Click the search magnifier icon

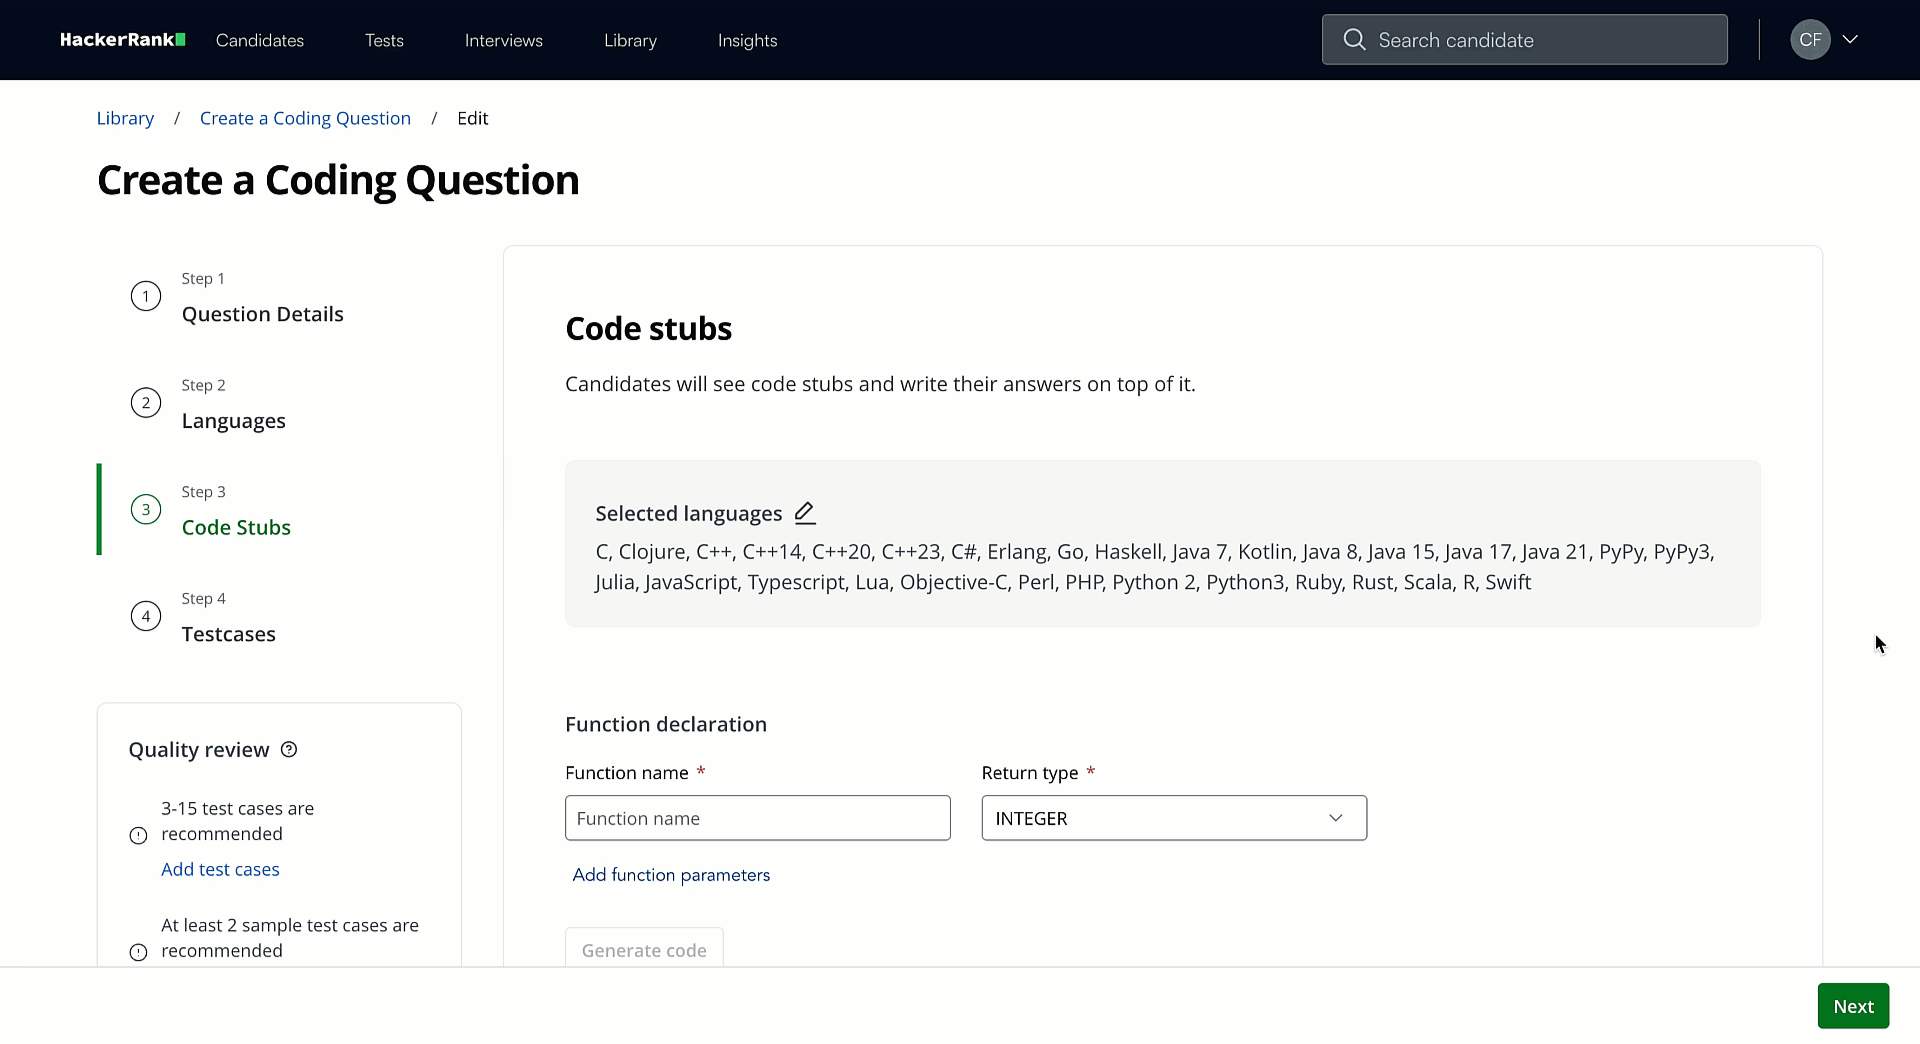1355,40
